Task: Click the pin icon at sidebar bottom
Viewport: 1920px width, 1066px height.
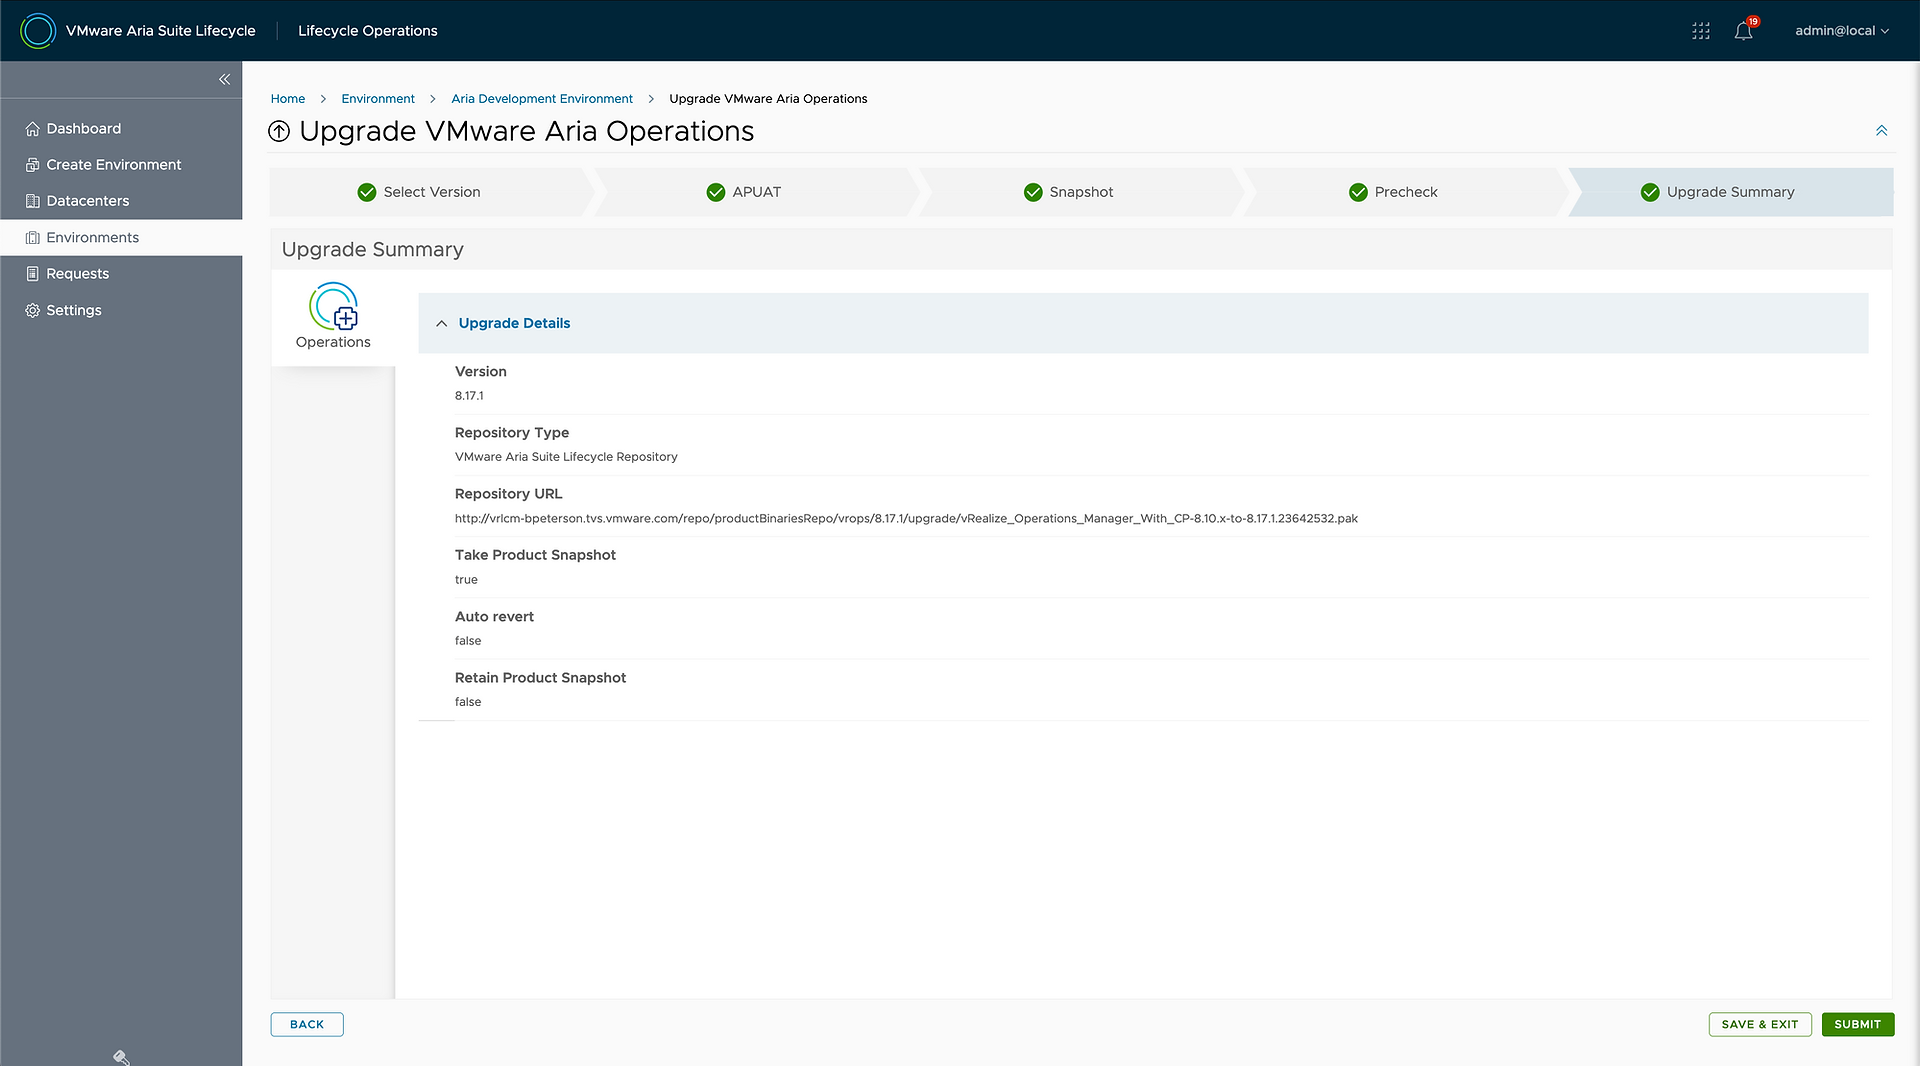Action: (121, 1057)
